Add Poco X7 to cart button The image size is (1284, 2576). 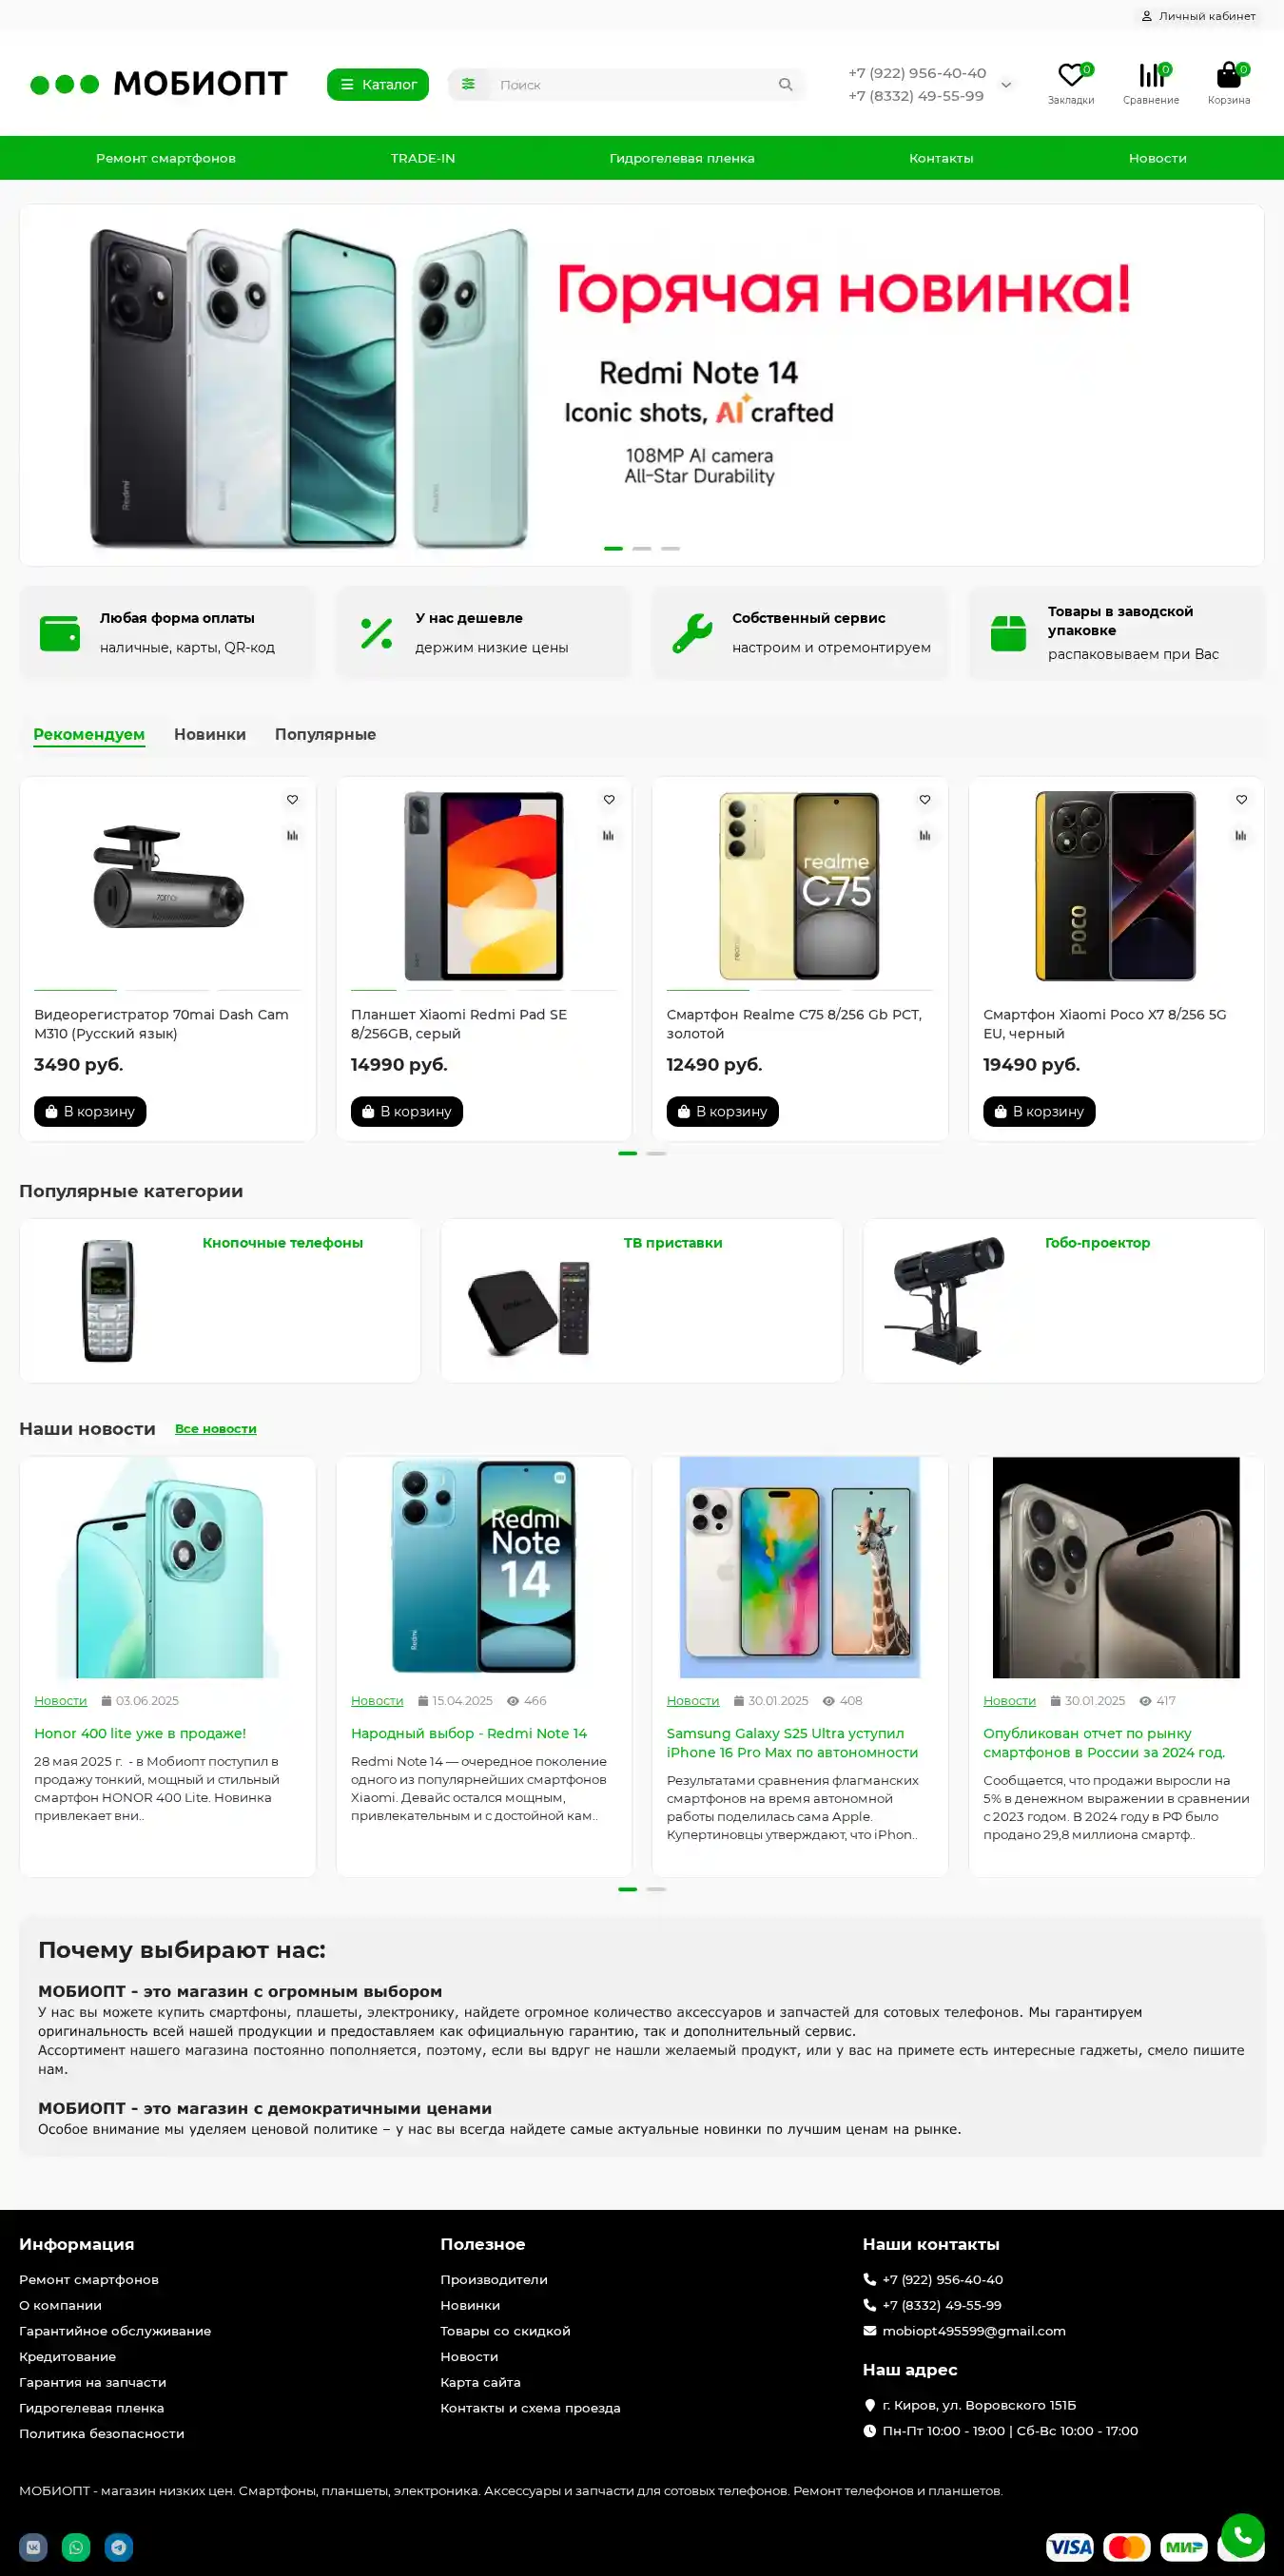tap(1039, 1111)
